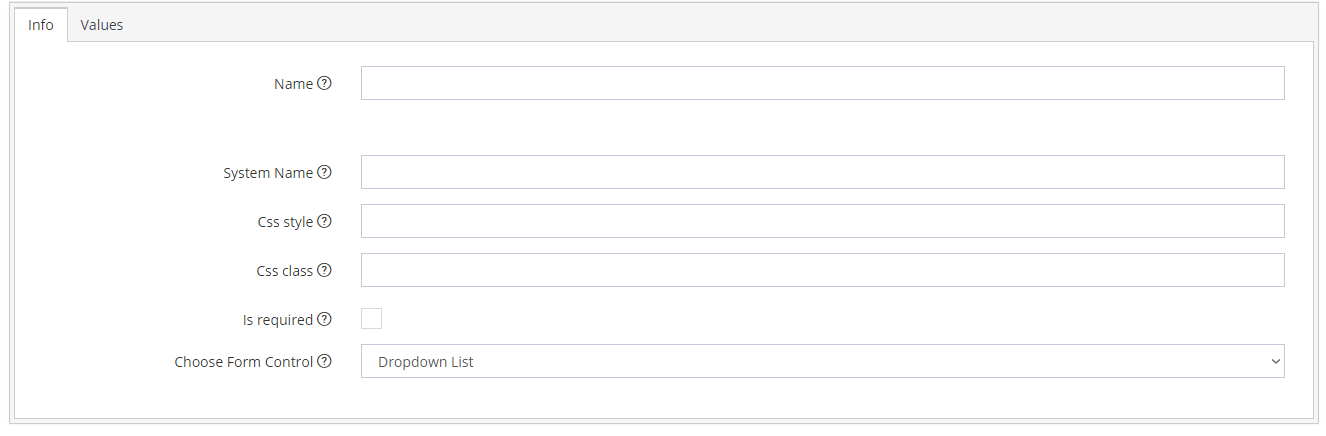Click the Name label text
The height and width of the screenshot is (436, 1326).
coord(293,84)
